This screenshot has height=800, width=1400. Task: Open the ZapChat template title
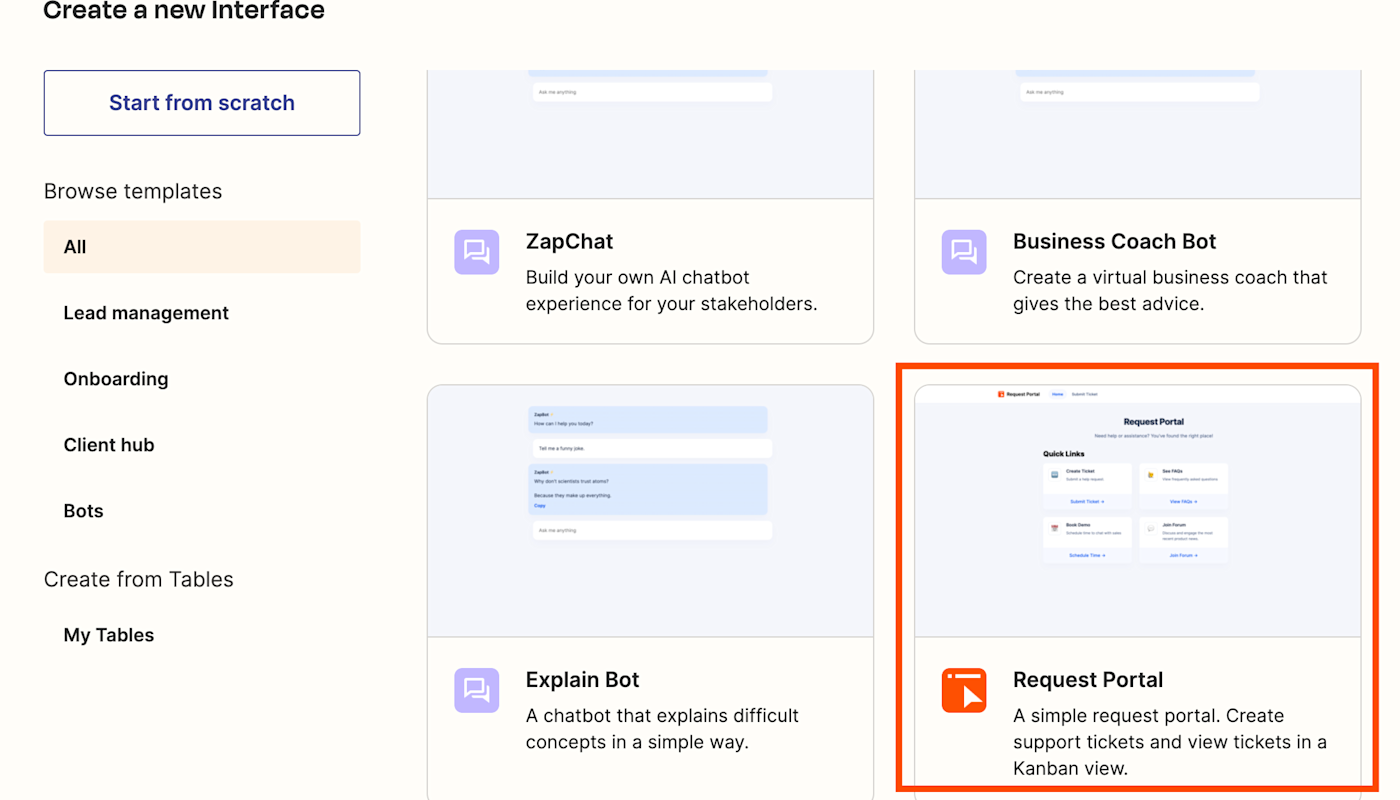[570, 241]
